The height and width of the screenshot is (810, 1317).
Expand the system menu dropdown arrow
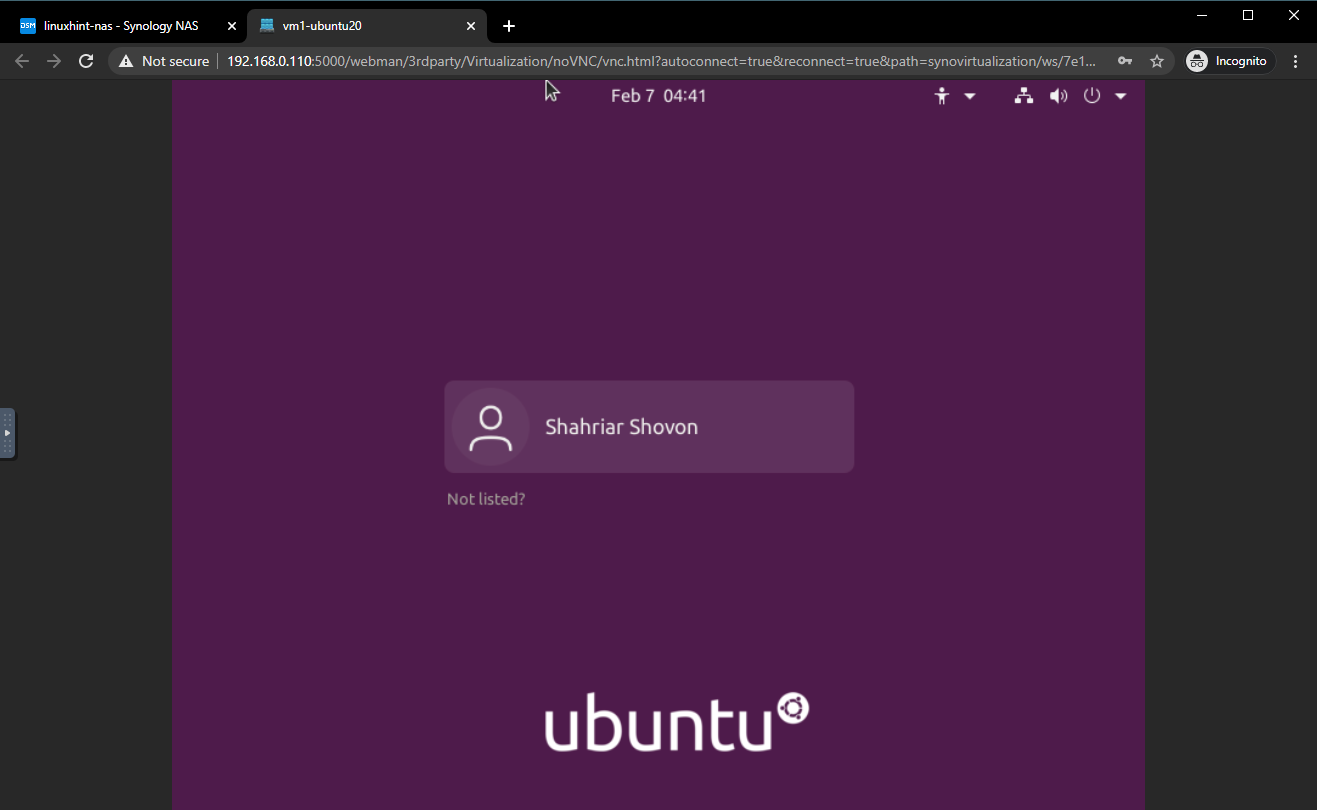click(x=1120, y=96)
